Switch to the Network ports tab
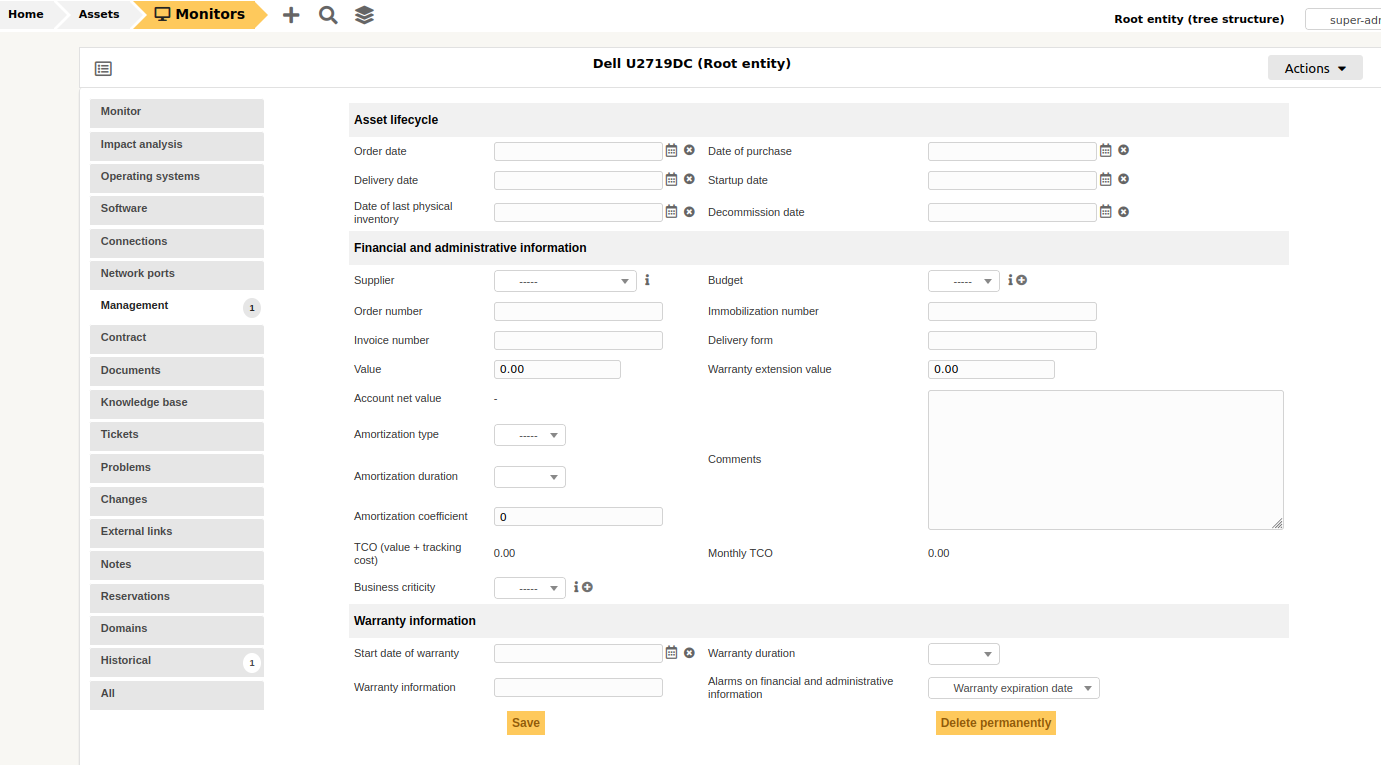Image resolution: width=1381 pixels, height=765 pixels. [176, 274]
